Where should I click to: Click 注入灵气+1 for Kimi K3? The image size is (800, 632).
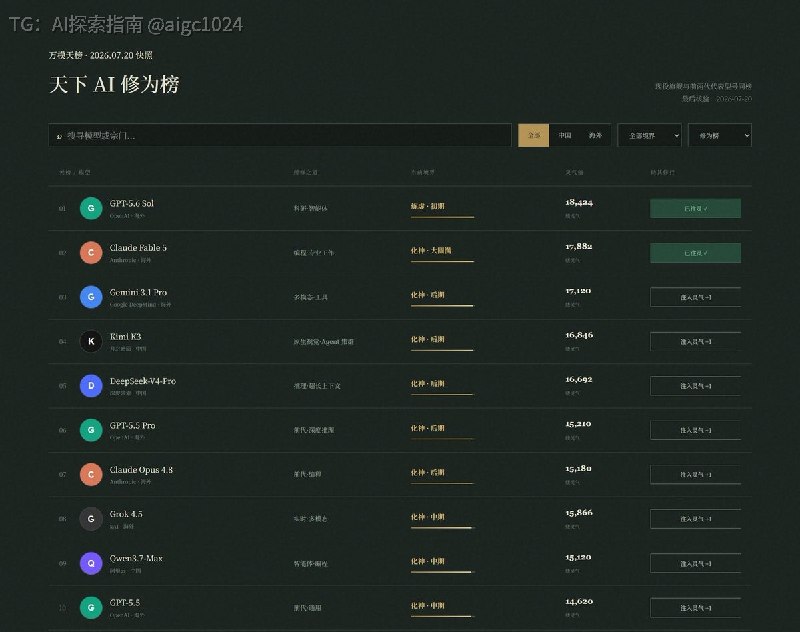(695, 341)
